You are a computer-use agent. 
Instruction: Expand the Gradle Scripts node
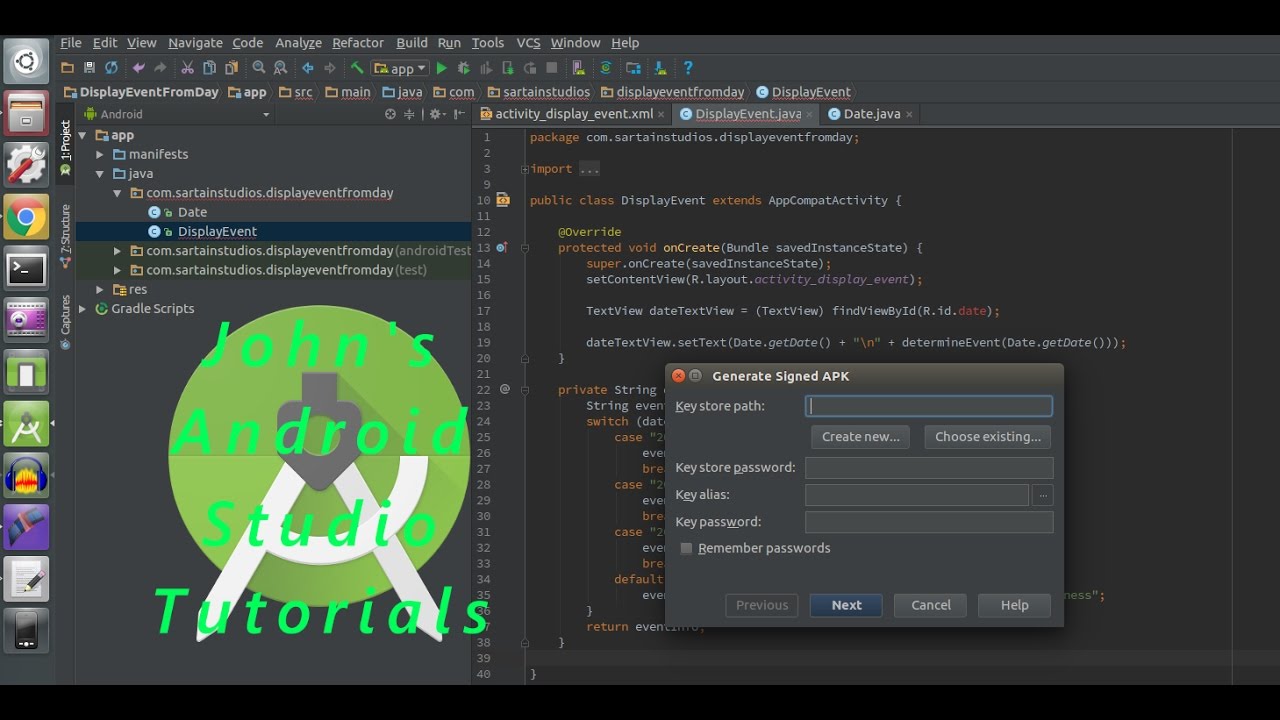pos(82,309)
